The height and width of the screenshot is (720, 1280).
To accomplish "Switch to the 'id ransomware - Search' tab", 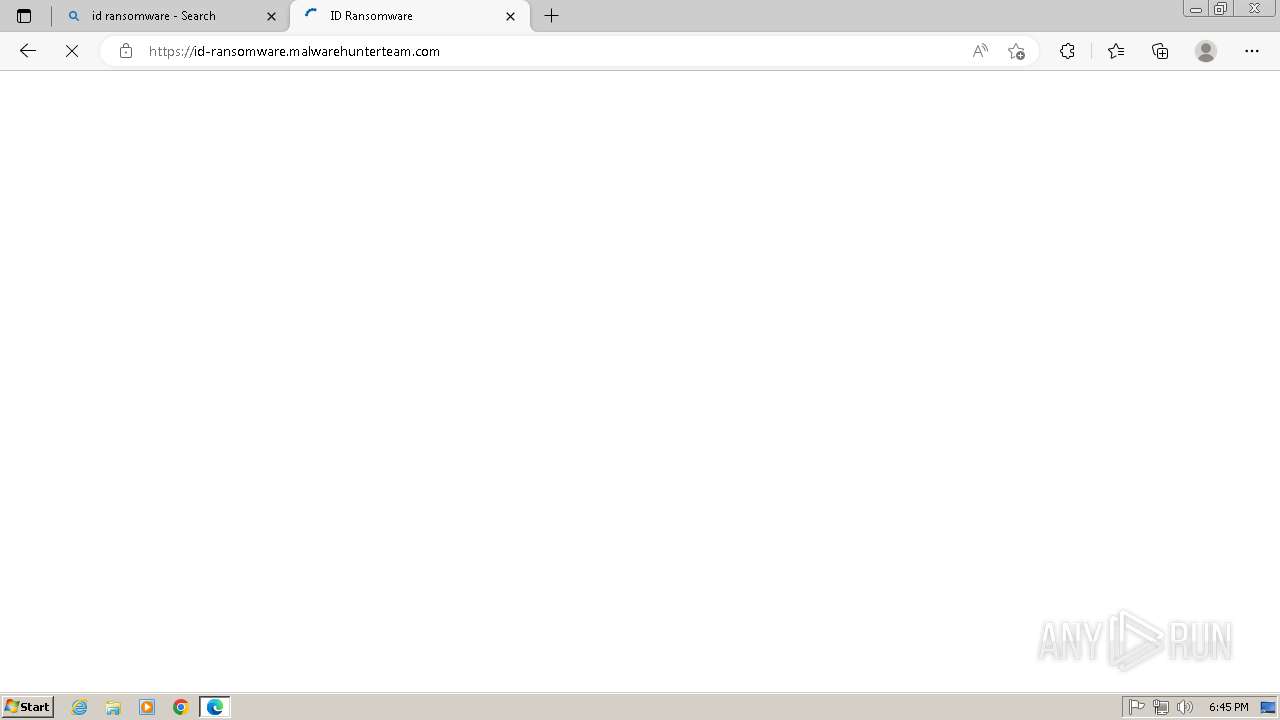I will click(x=170, y=16).
